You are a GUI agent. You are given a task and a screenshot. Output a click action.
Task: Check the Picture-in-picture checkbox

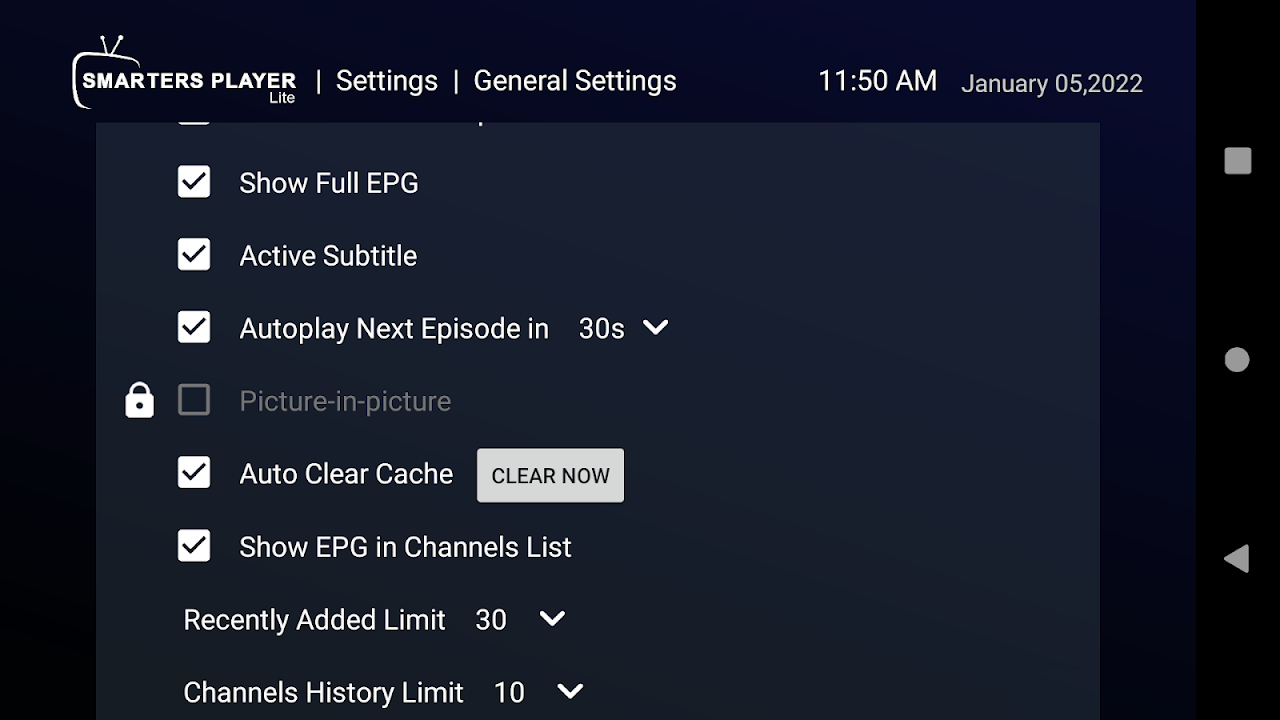click(194, 401)
